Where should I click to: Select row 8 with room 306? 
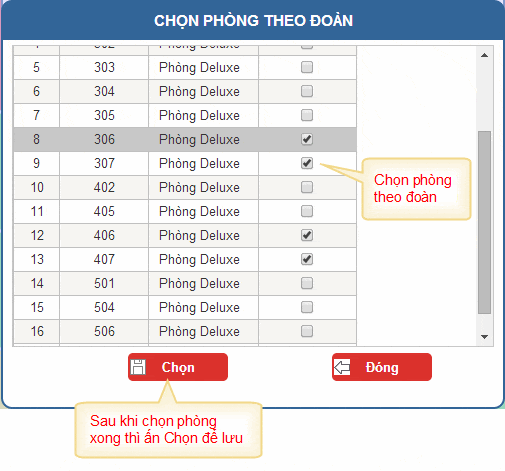185,139
